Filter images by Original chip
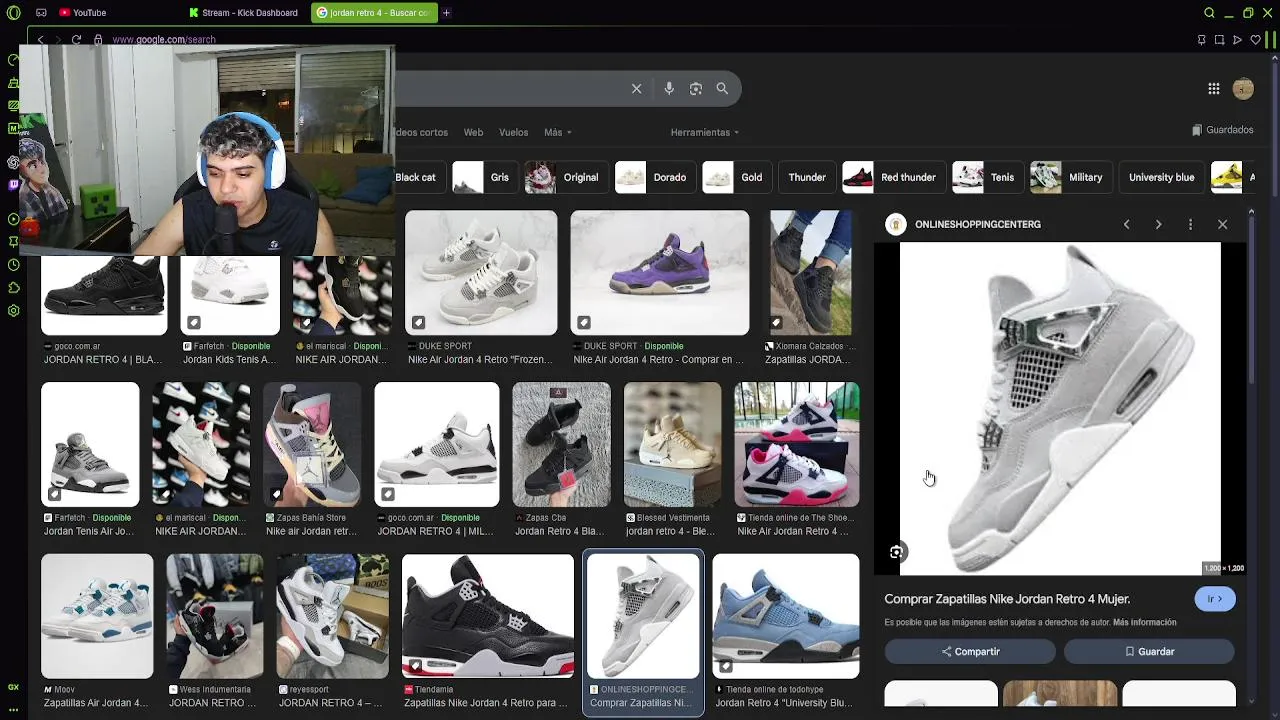This screenshot has width=1280, height=720. (x=565, y=177)
